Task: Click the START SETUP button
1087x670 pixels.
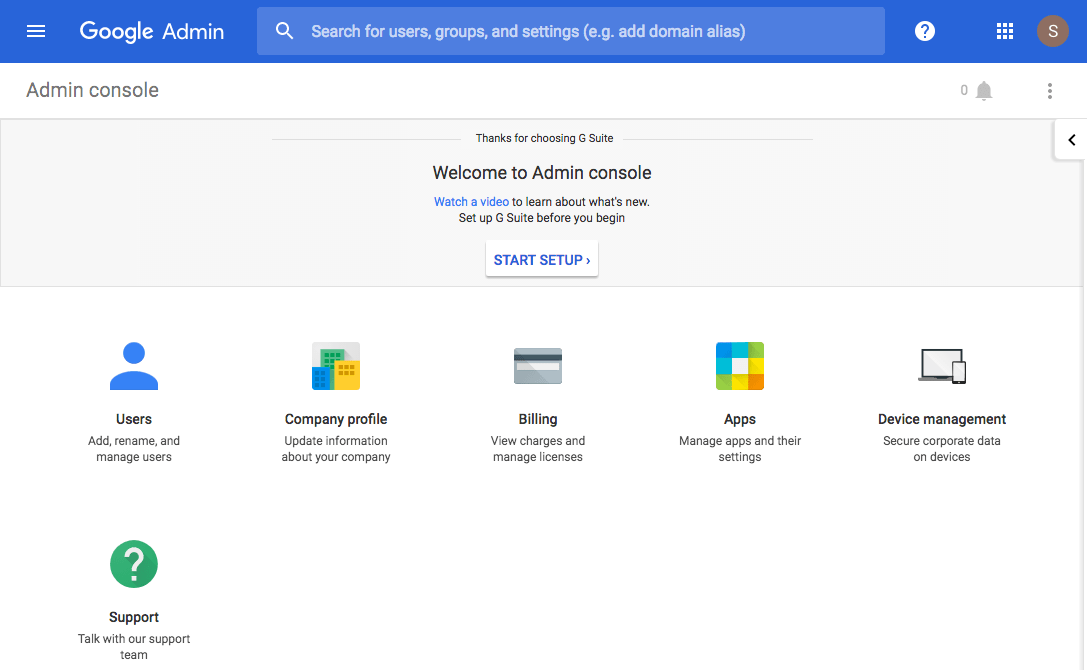Action: tap(541, 259)
